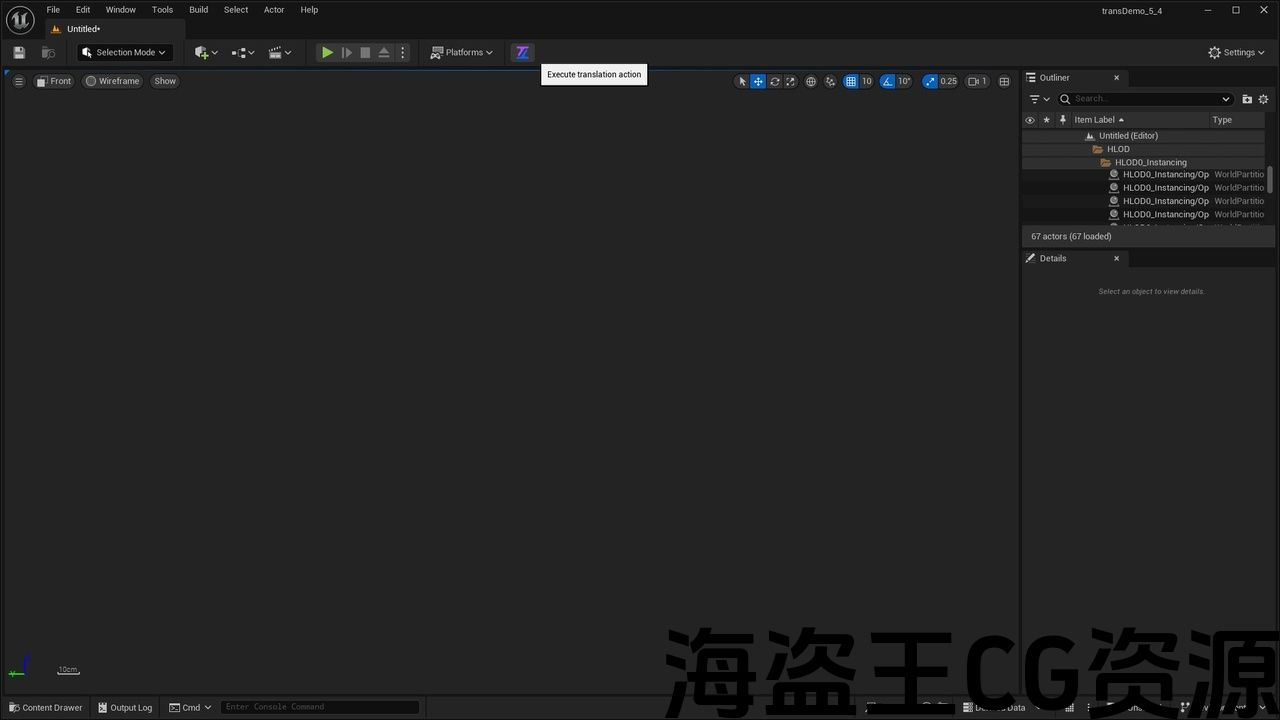
Task: Open the Content Drawer
Action: pyautogui.click(x=46, y=708)
